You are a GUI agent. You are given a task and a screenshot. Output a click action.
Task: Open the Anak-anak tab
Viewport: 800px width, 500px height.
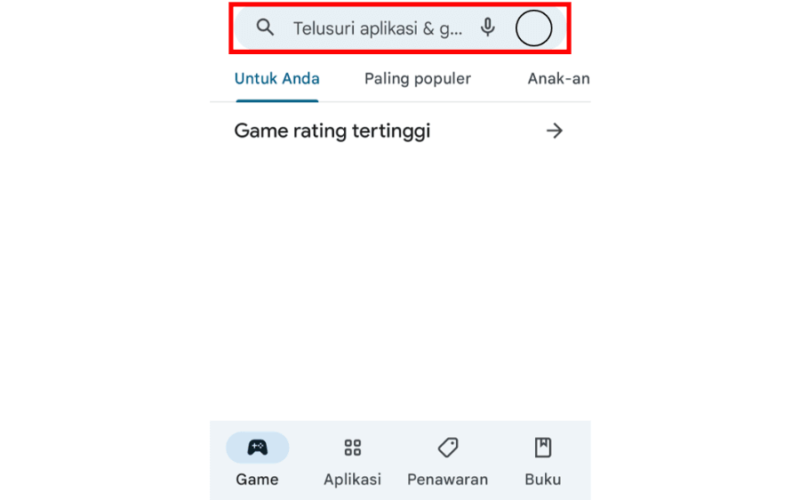[x=559, y=79]
